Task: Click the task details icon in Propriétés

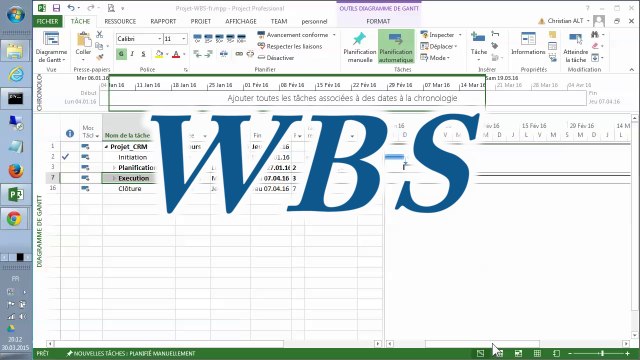Action: (x=552, y=46)
